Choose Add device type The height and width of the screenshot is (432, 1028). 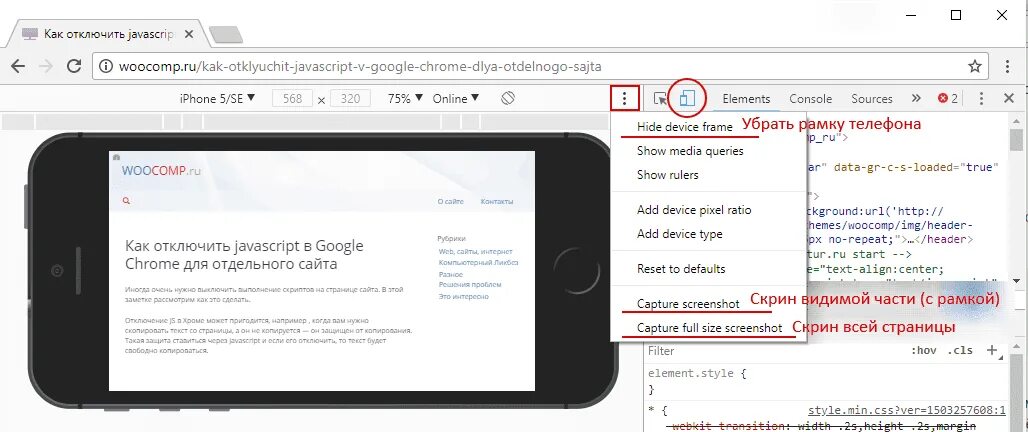tap(680, 234)
